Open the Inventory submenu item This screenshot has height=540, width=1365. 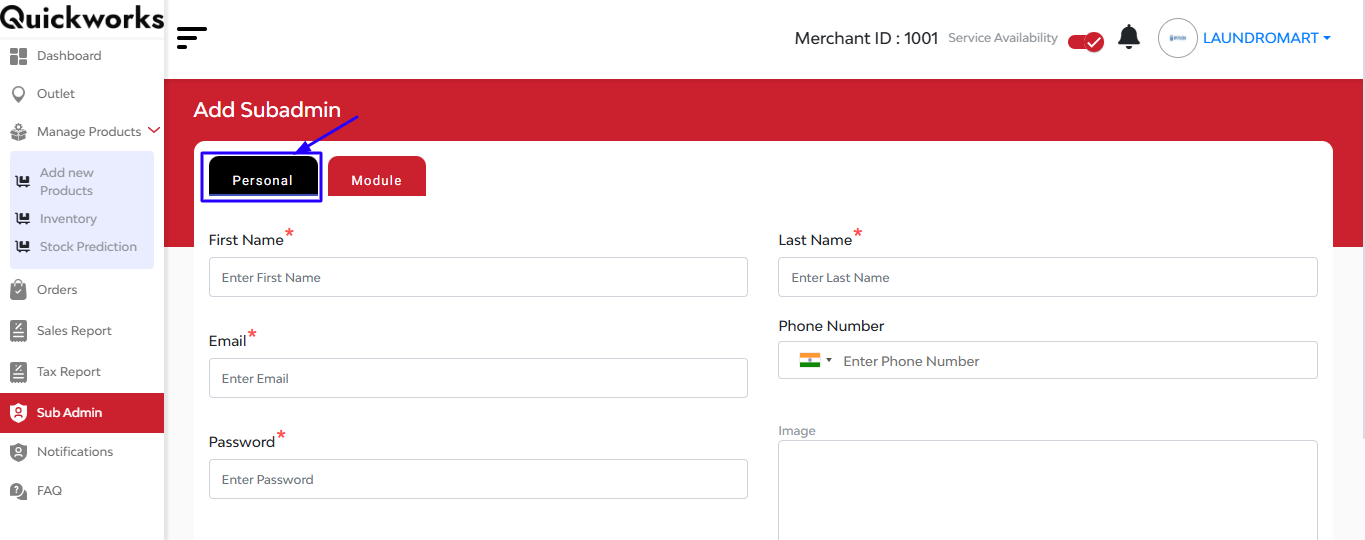[x=68, y=219]
